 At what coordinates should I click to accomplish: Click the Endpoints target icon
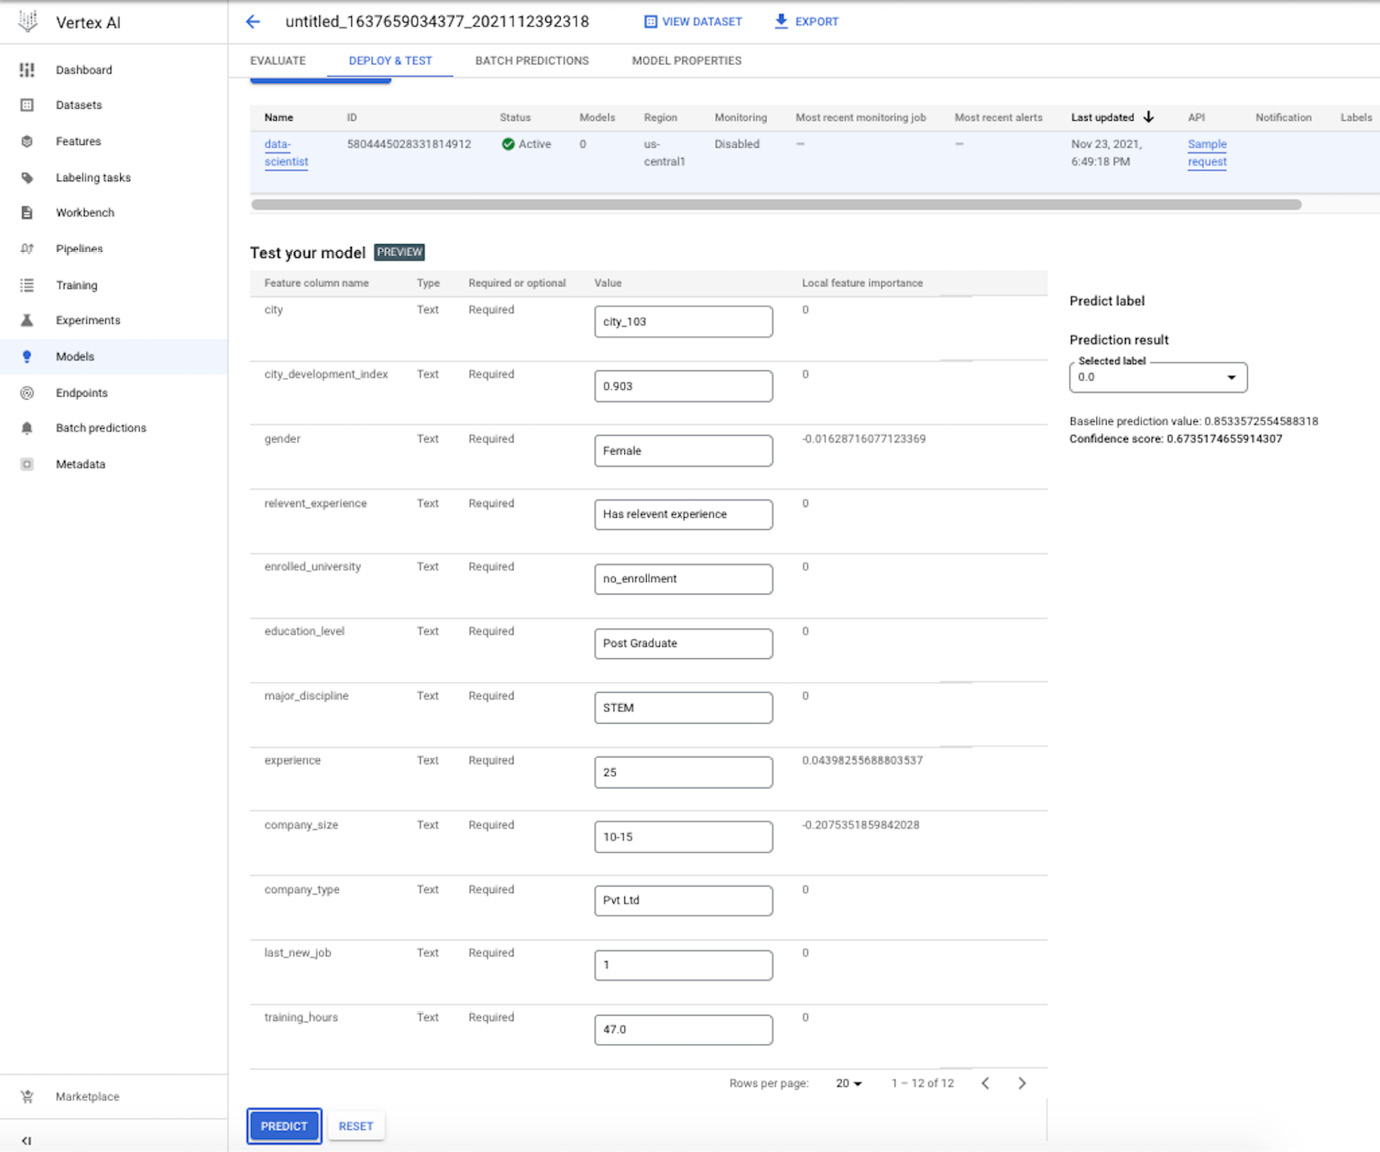coord(27,393)
